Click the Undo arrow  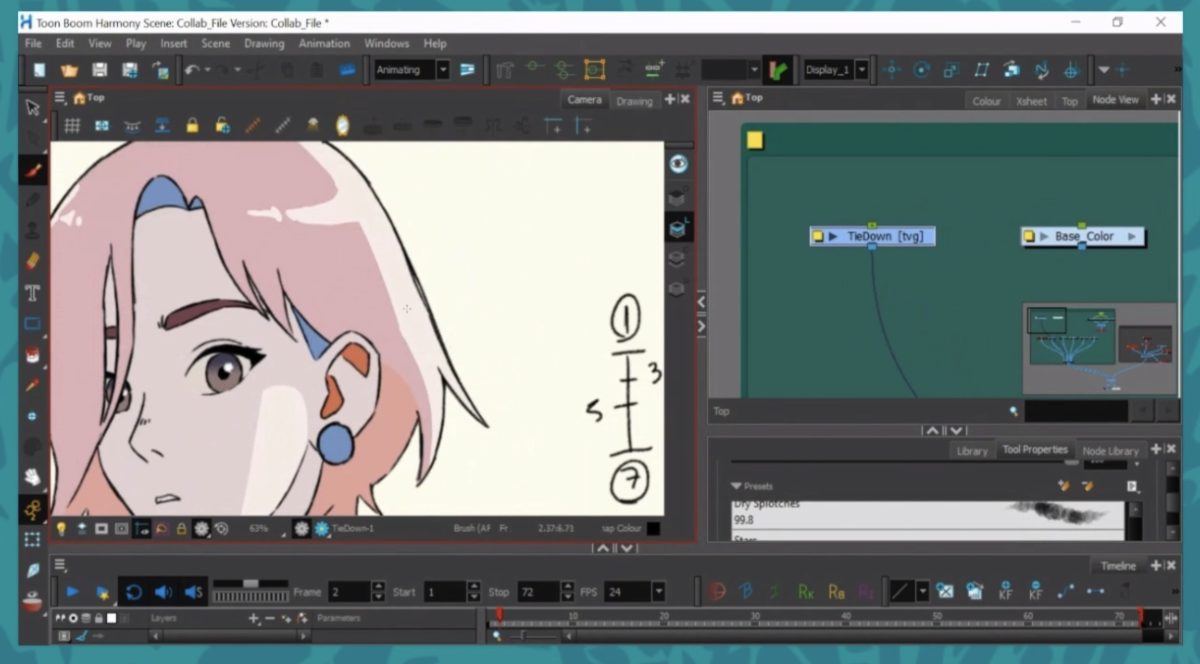point(191,70)
